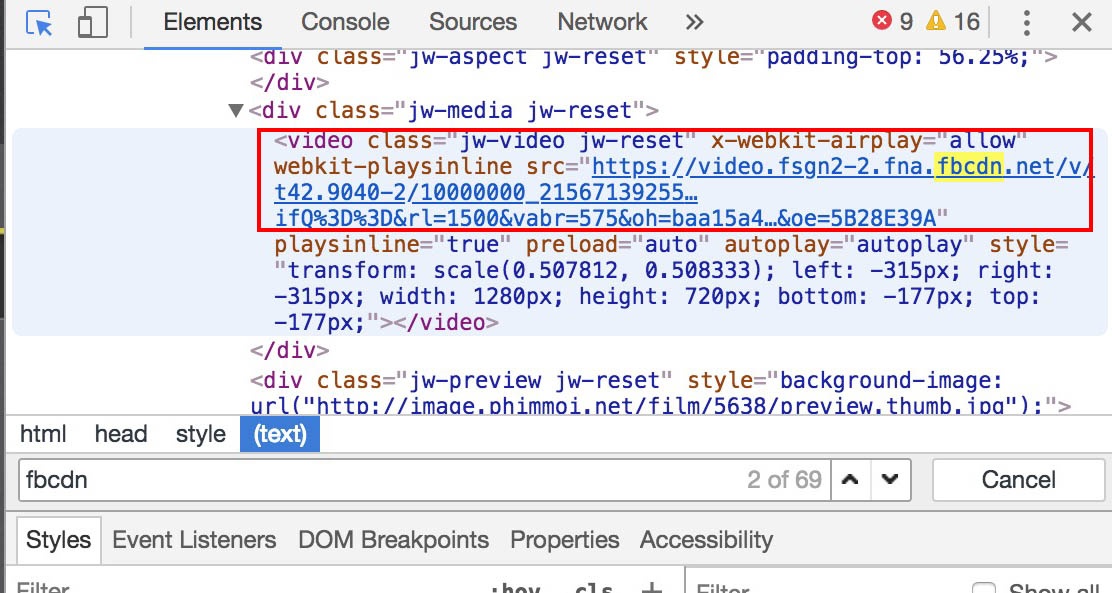The image size is (1112, 593).
Task: Click the red error count indicator
Action: pyautogui.click(x=893, y=21)
